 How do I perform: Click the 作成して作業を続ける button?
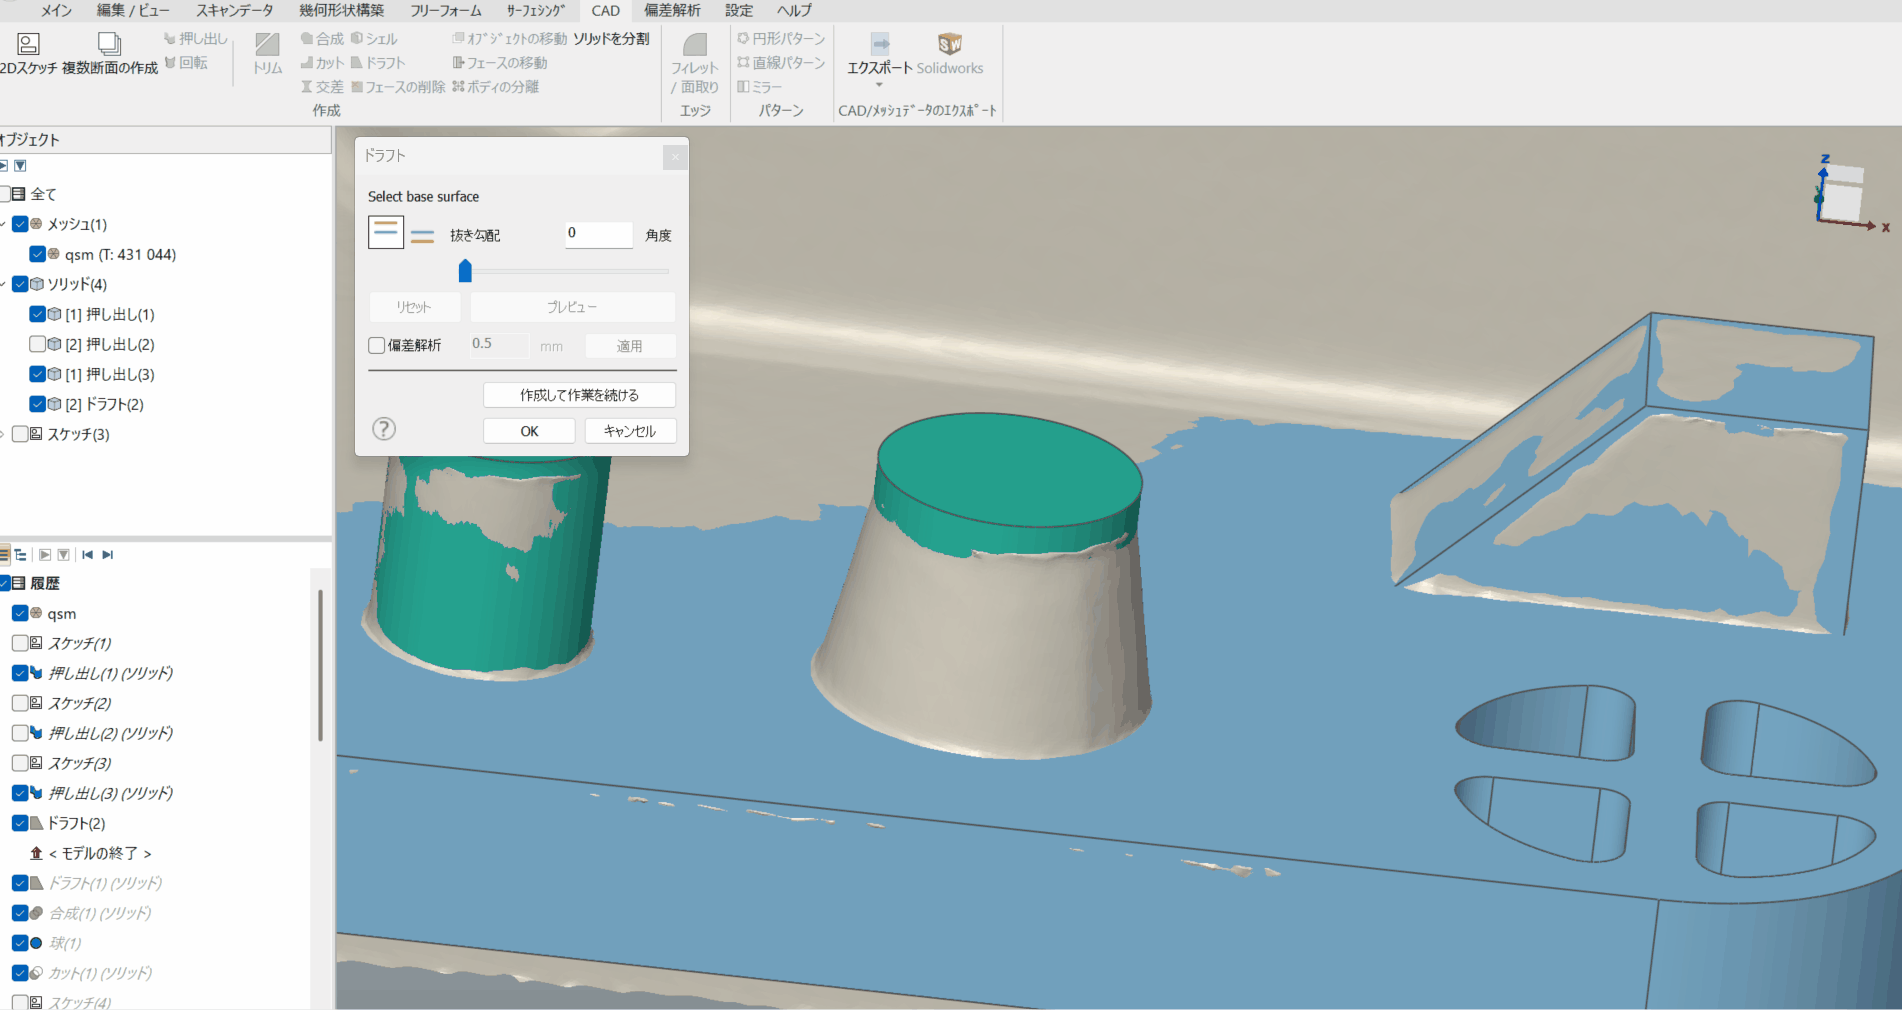tap(579, 395)
